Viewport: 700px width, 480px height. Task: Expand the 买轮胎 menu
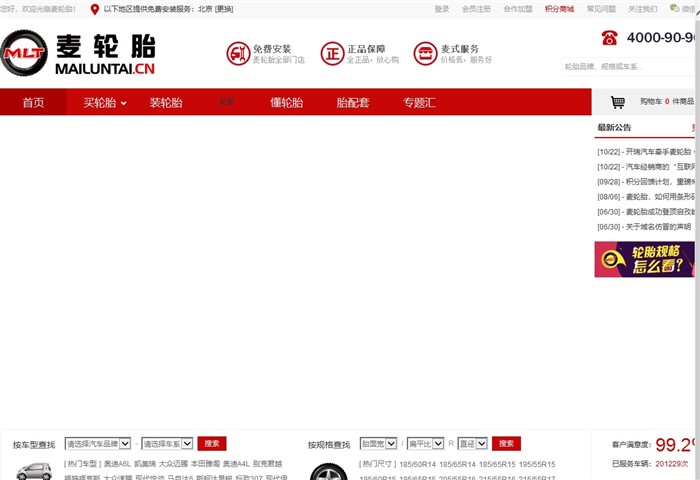pyautogui.click(x=104, y=103)
